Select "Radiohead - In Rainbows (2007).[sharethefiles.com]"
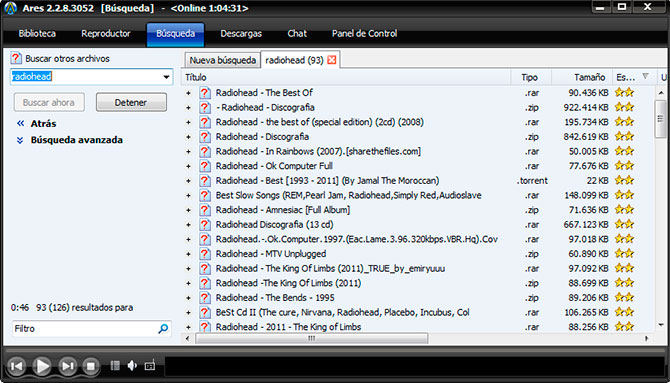The height and width of the screenshot is (383, 670). 318,151
